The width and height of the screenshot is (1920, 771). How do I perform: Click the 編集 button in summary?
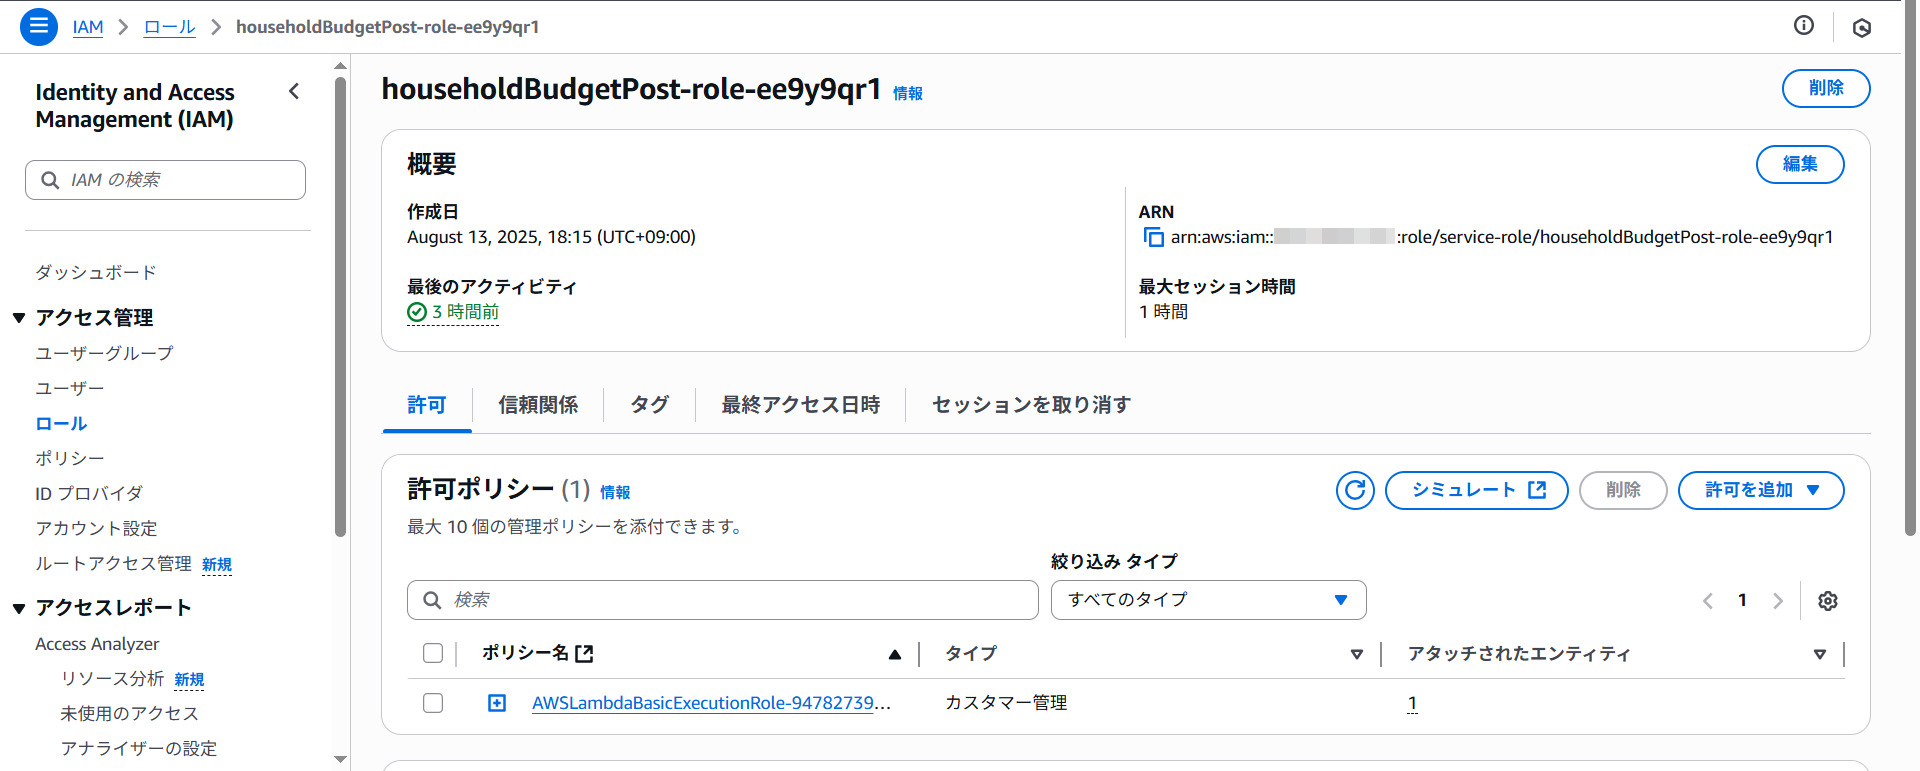(1799, 164)
